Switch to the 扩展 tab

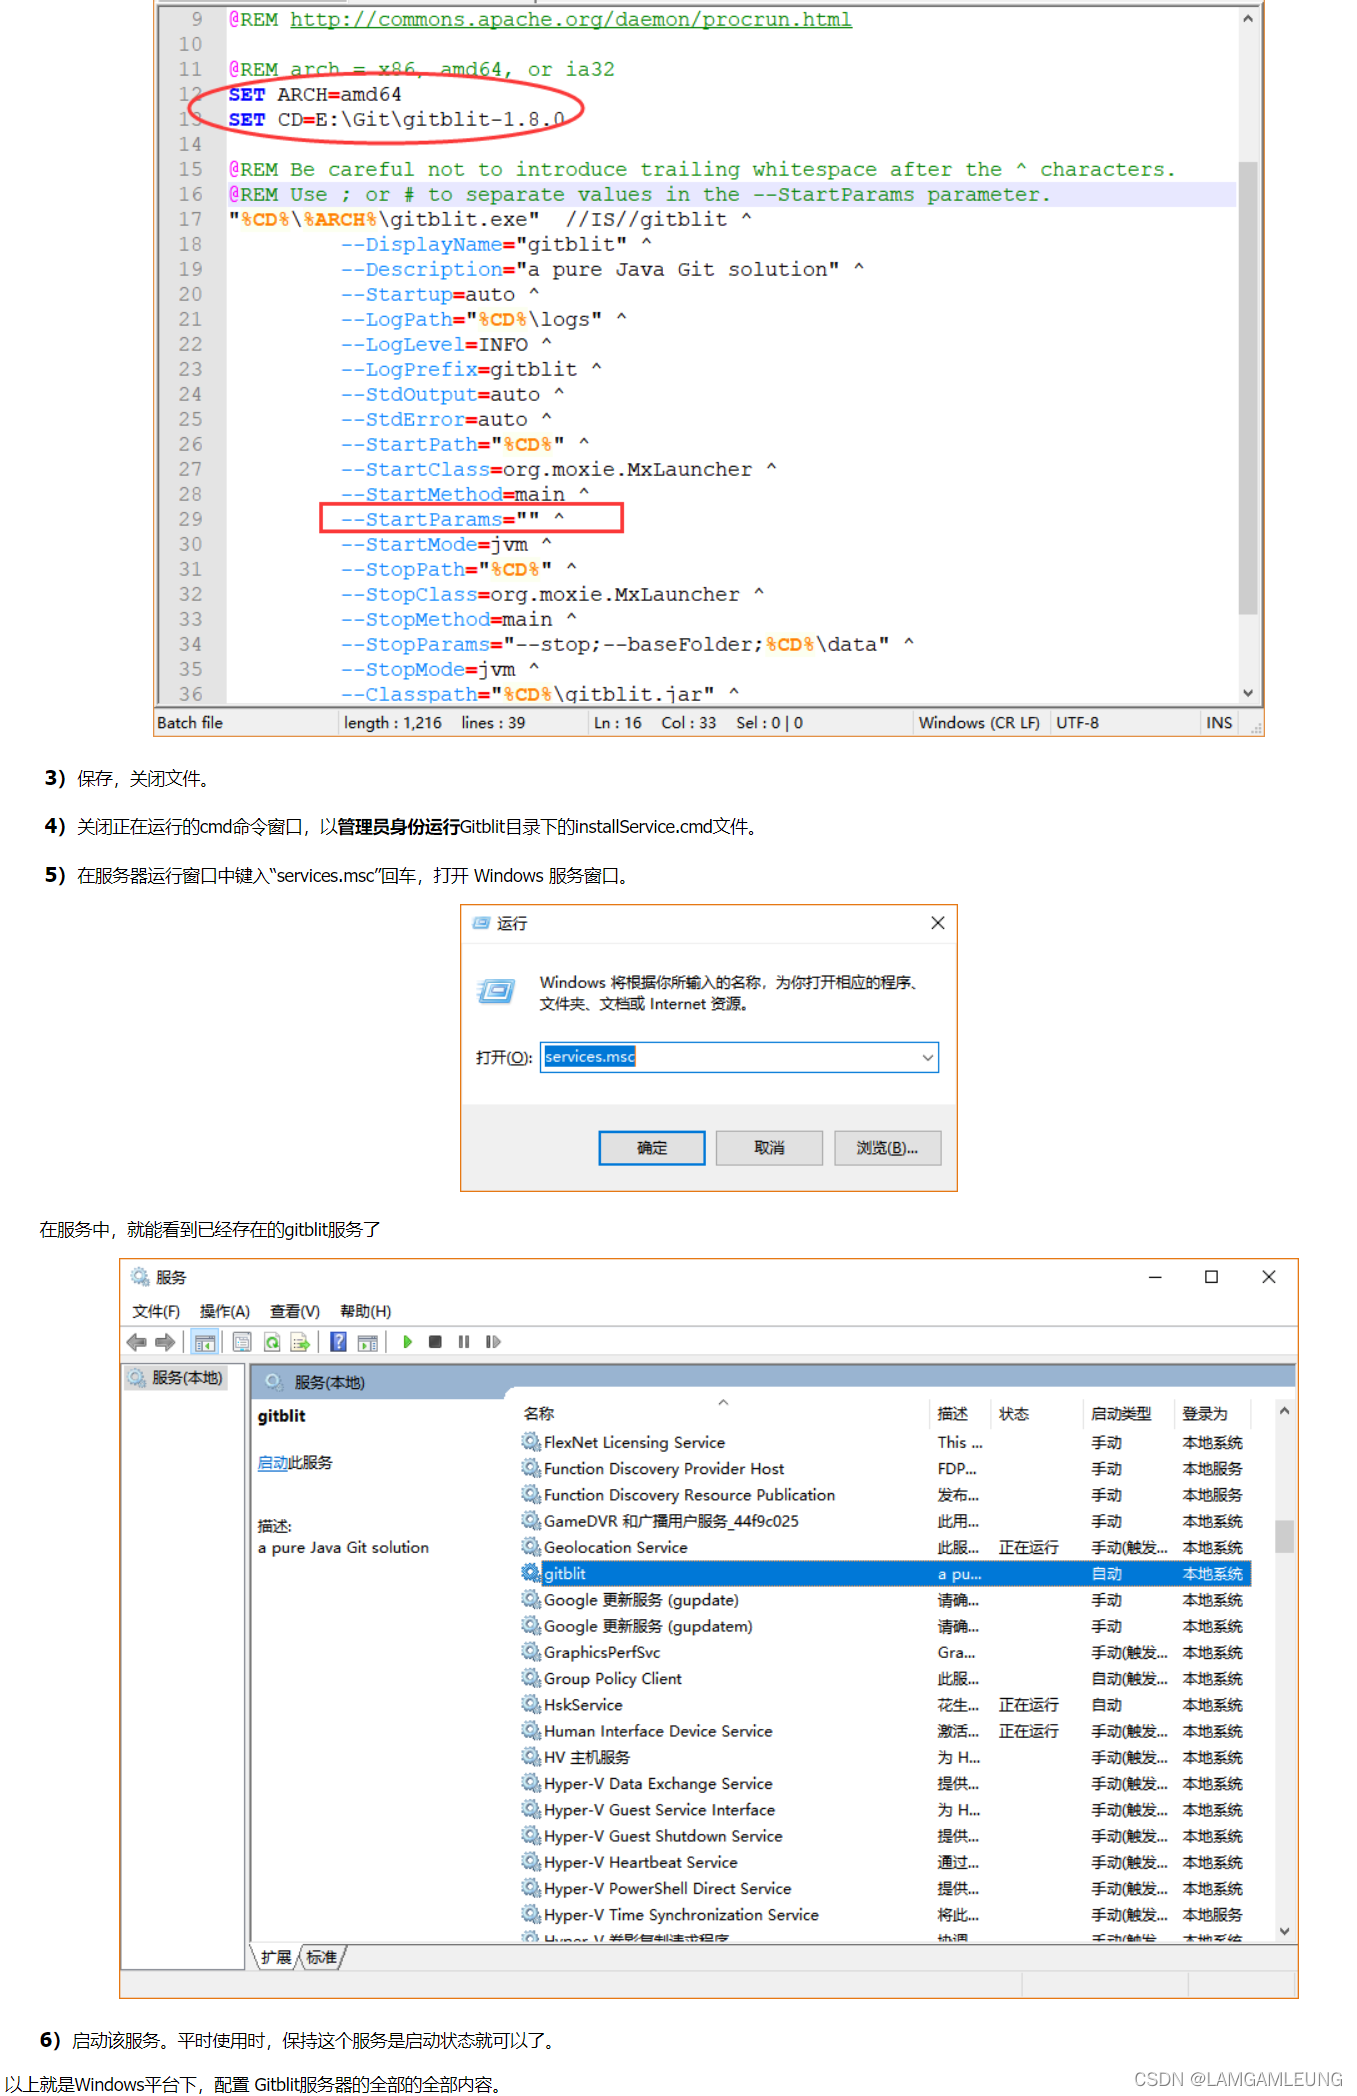pyautogui.click(x=276, y=1957)
